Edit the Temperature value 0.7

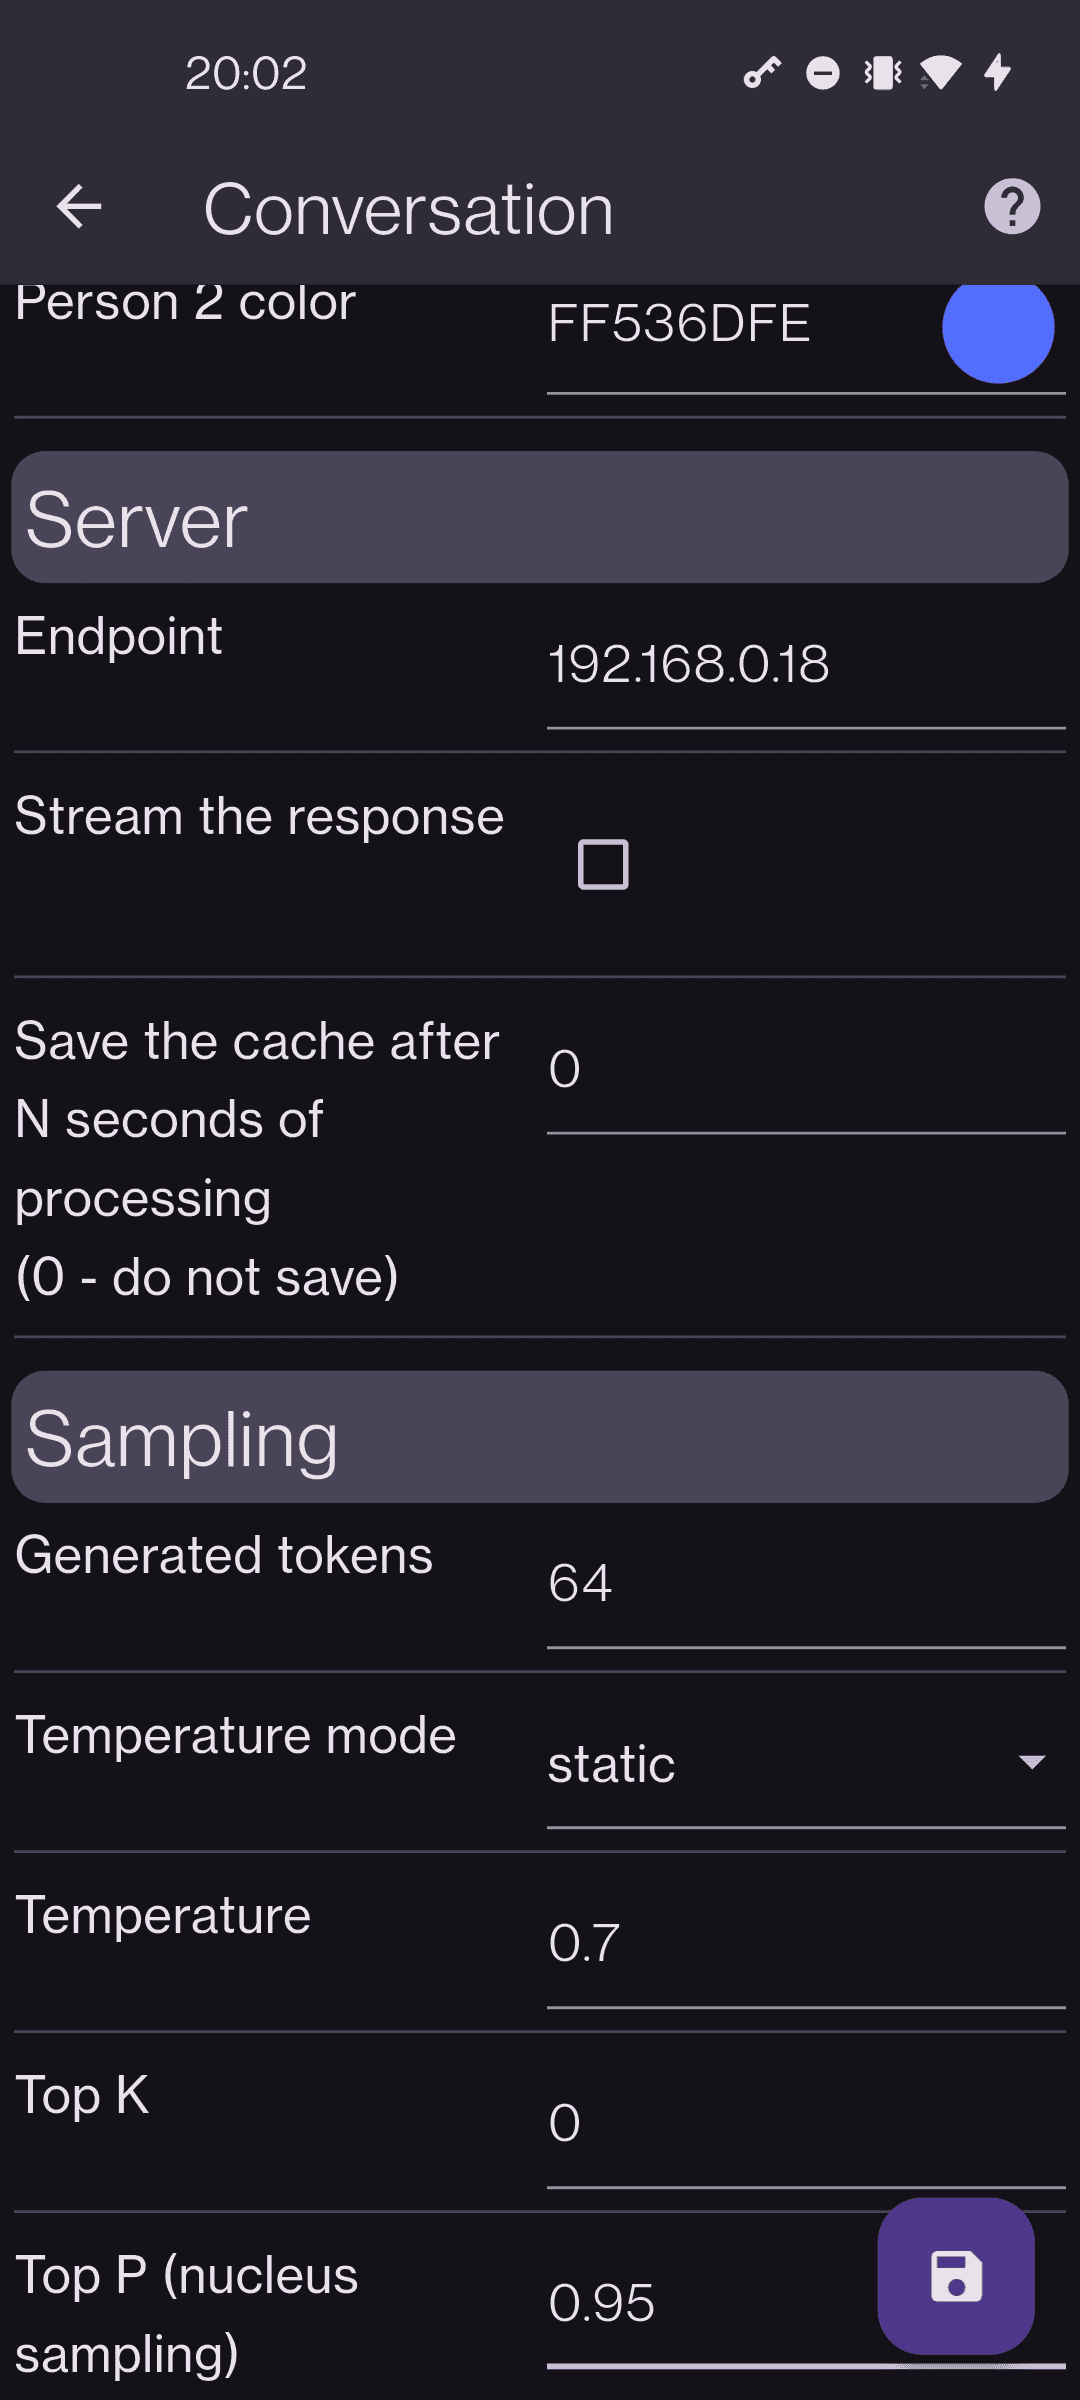point(805,1943)
